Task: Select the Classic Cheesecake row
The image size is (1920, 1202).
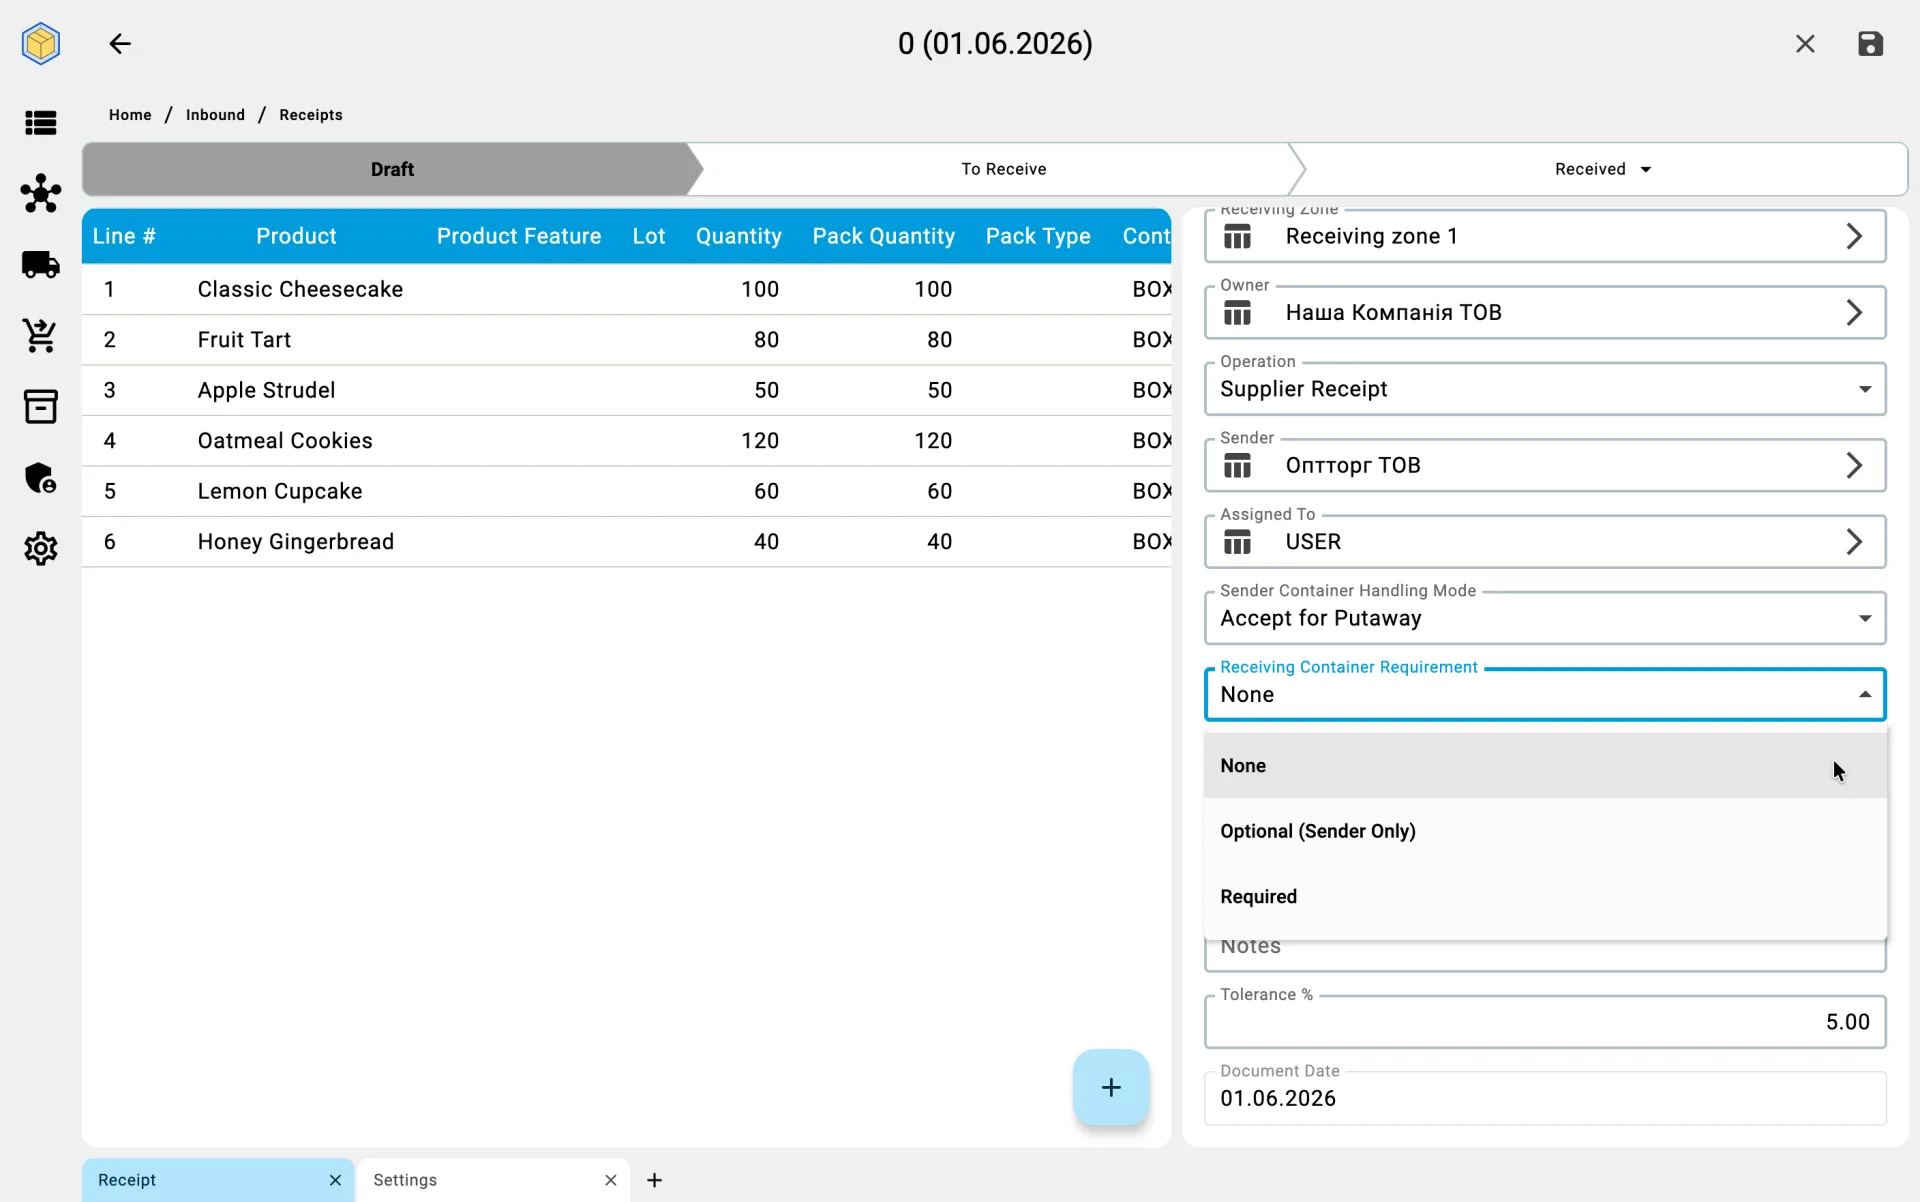Action: tap(626, 289)
